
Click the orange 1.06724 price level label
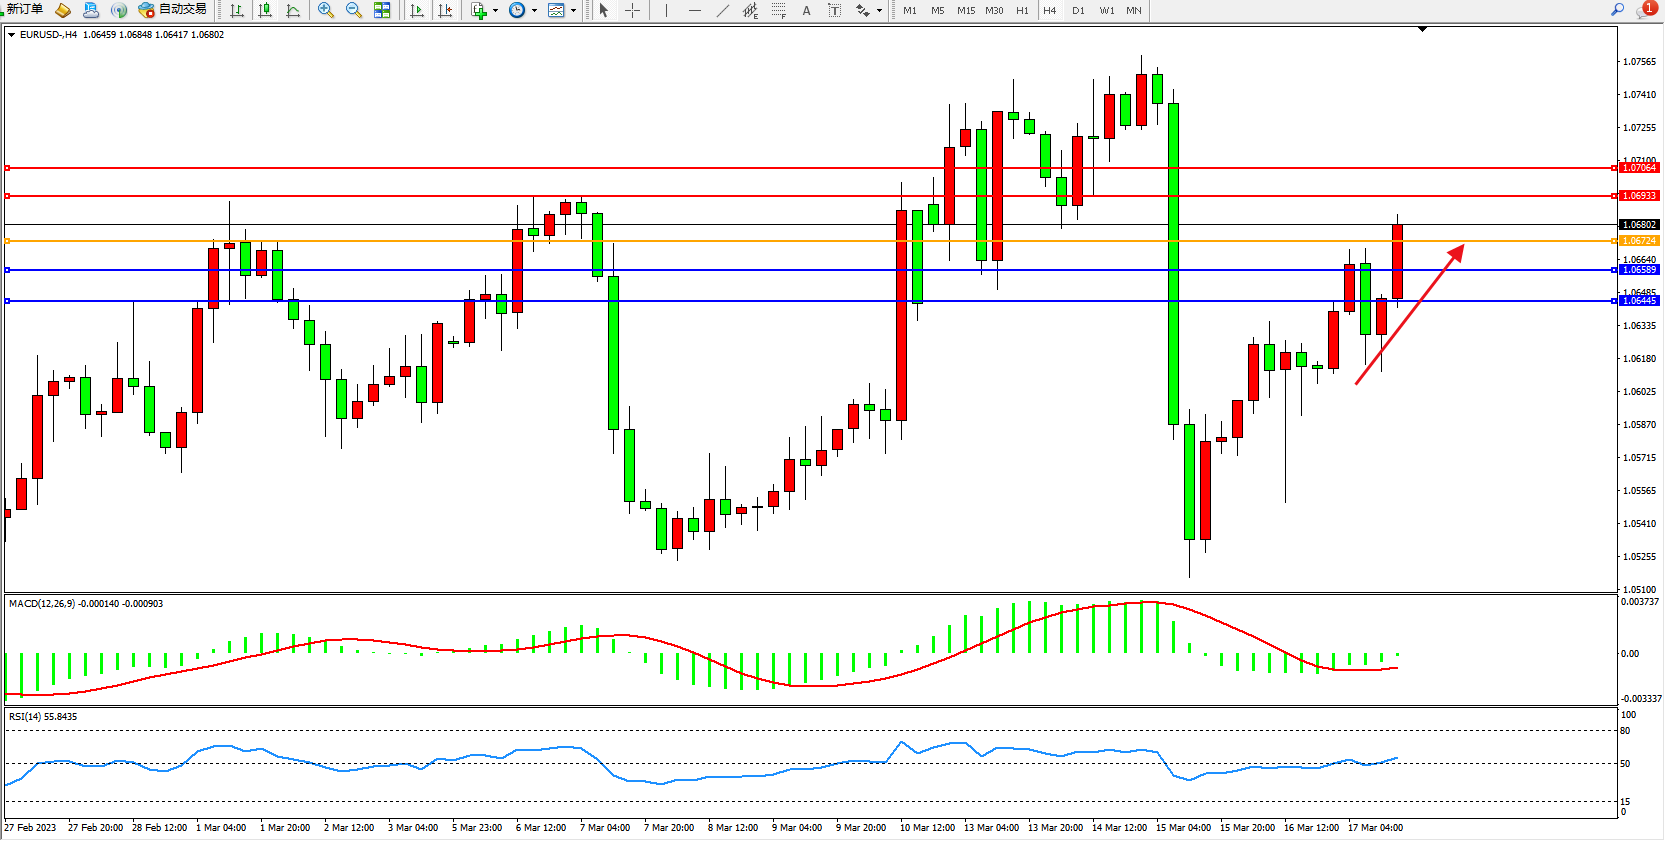point(1639,241)
